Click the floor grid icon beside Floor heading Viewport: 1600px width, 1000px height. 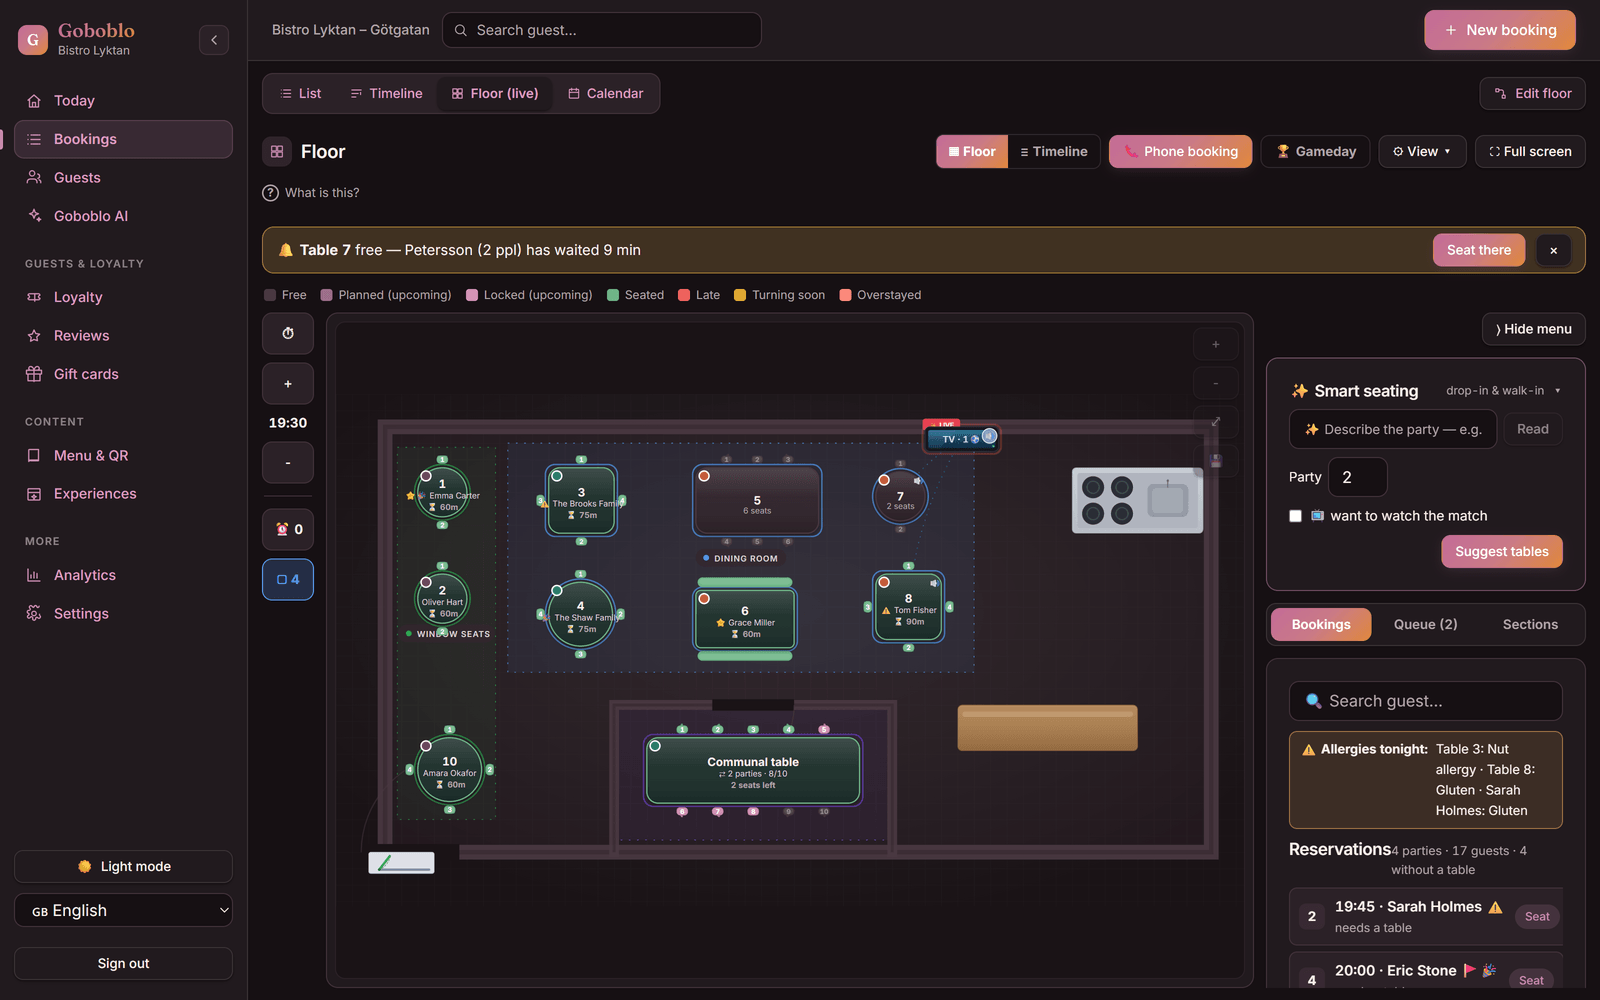(x=277, y=152)
